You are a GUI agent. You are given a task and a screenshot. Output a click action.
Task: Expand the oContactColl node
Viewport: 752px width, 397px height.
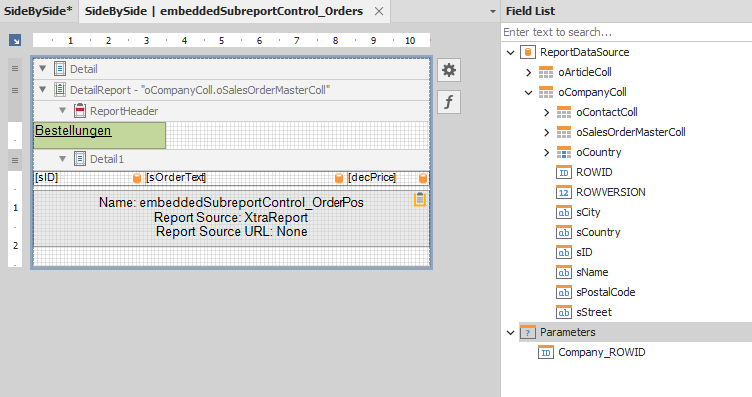tap(547, 112)
